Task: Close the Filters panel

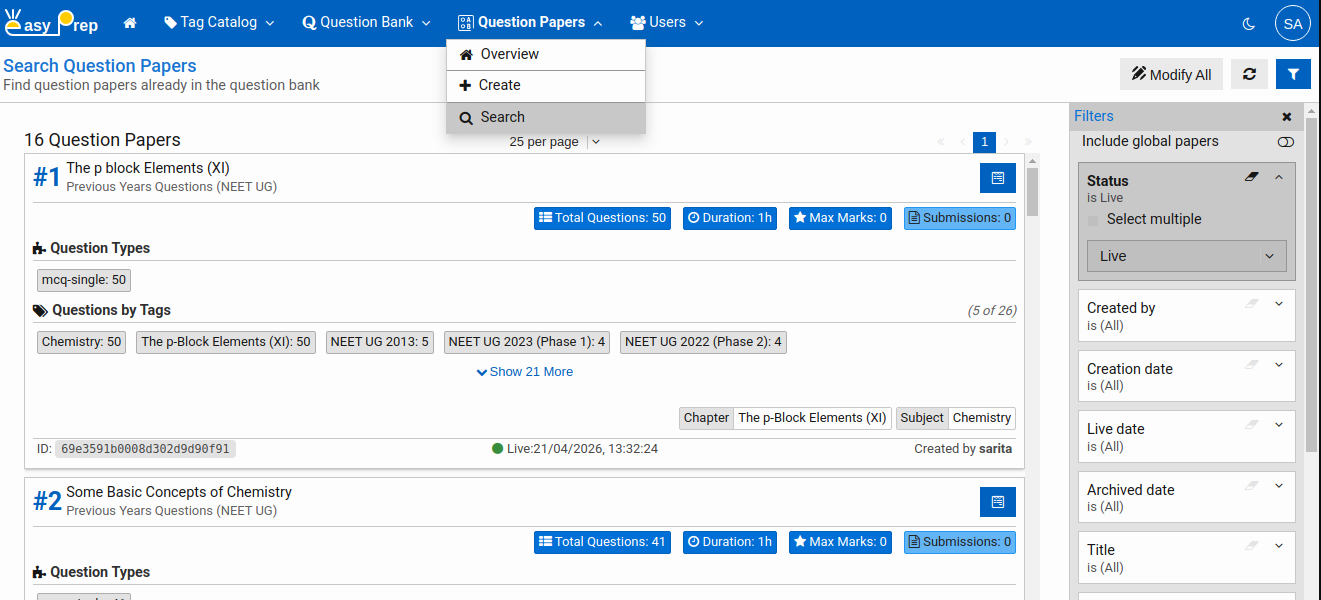Action: (x=1287, y=117)
